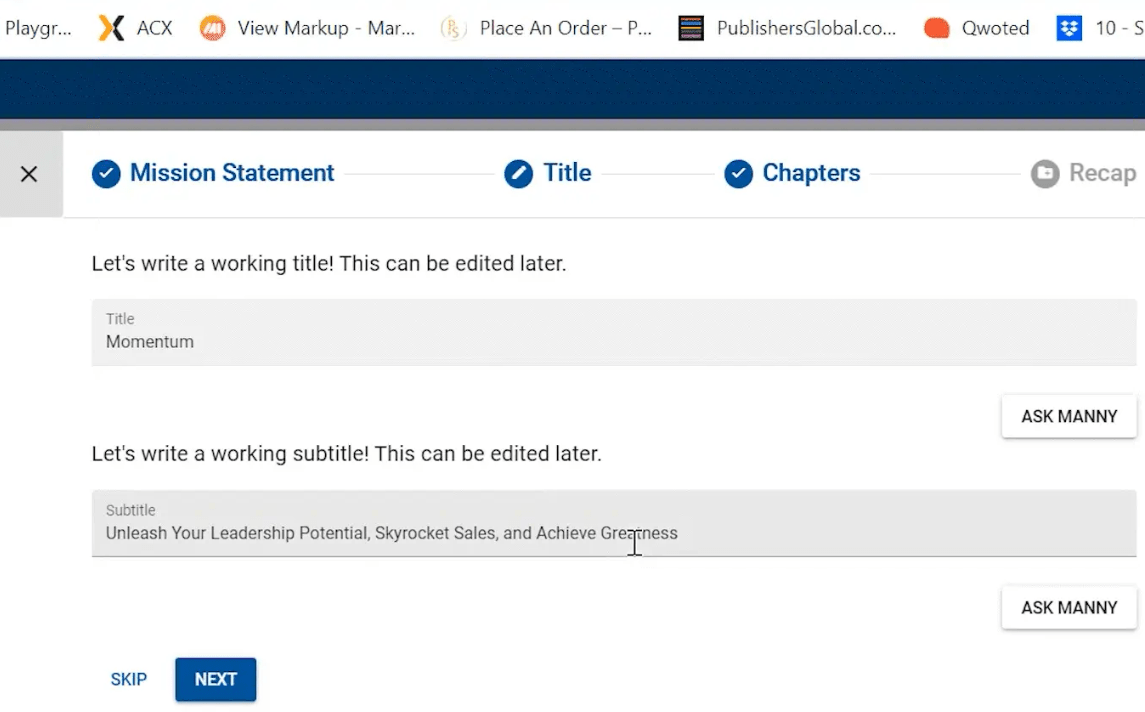This screenshot has height=712, width=1145.
Task: Open the ACX bookmark icon
Action: point(112,28)
